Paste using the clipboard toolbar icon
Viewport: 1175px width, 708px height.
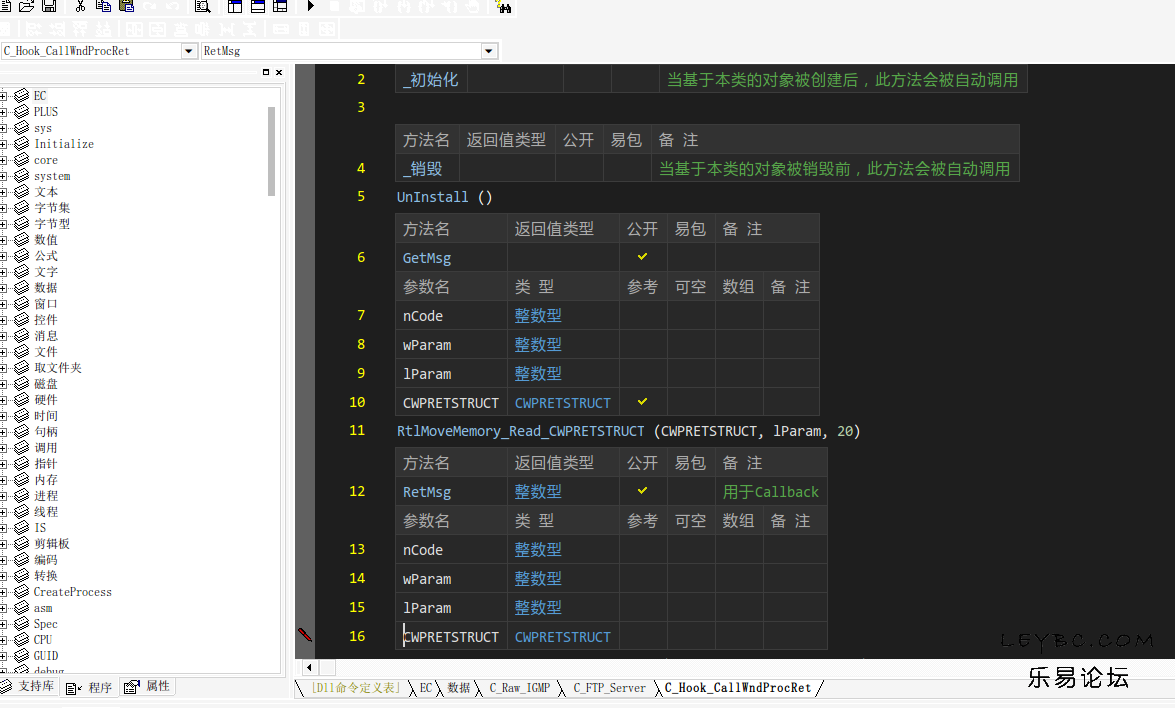tap(127, 6)
